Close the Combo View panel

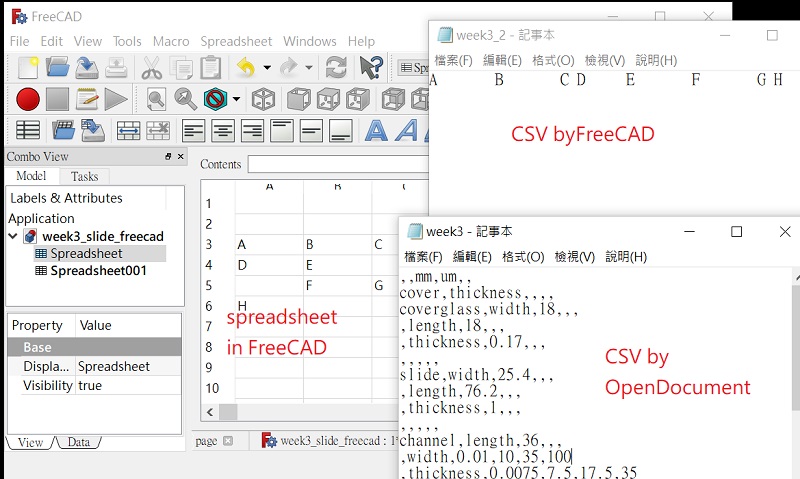pos(180,157)
